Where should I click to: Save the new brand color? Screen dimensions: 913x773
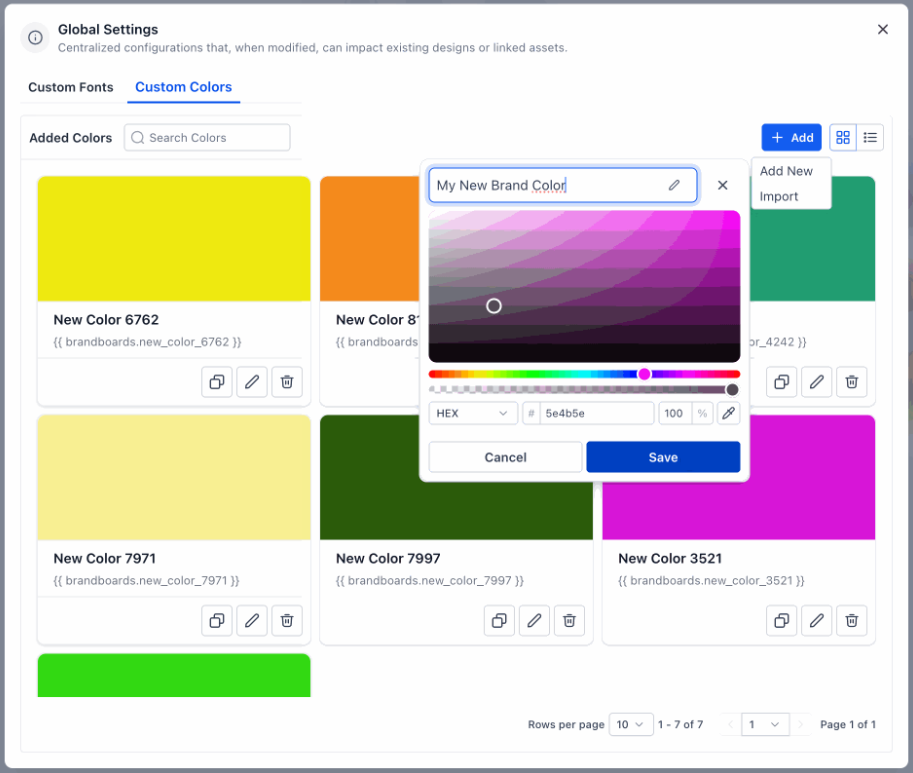[663, 457]
